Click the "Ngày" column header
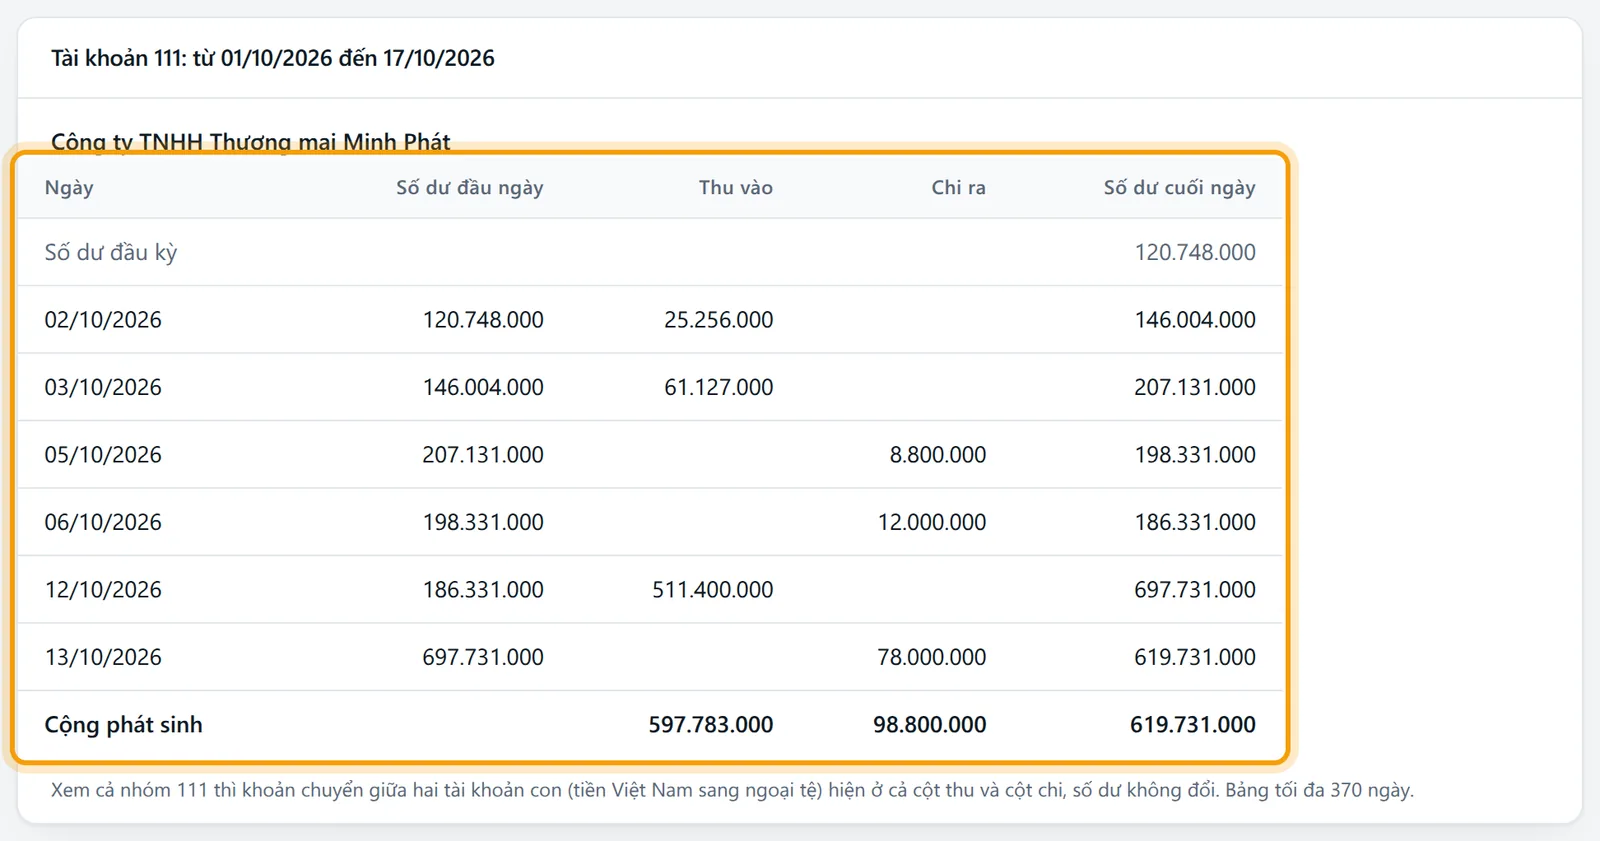This screenshot has height=841, width=1600. click(69, 187)
